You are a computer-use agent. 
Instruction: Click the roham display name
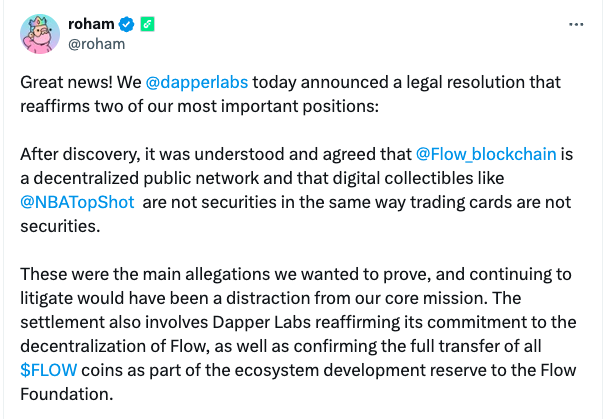(91, 24)
